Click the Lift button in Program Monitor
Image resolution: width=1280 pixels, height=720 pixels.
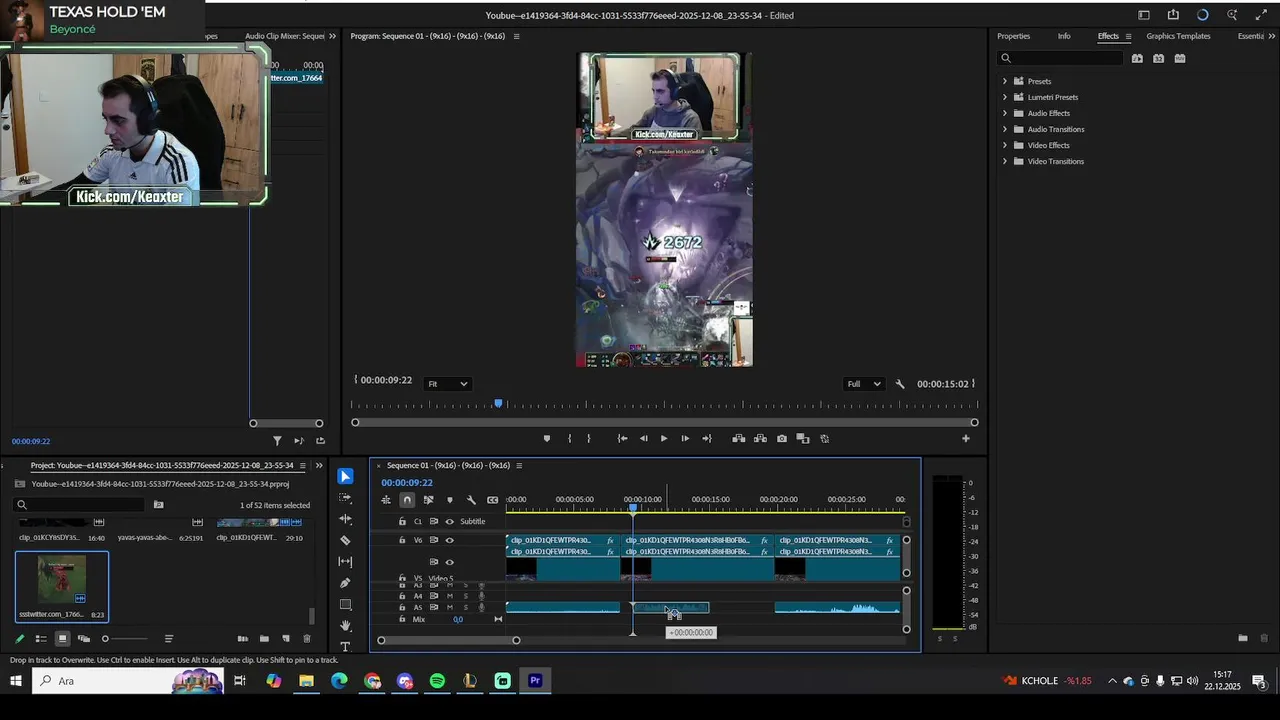739,438
